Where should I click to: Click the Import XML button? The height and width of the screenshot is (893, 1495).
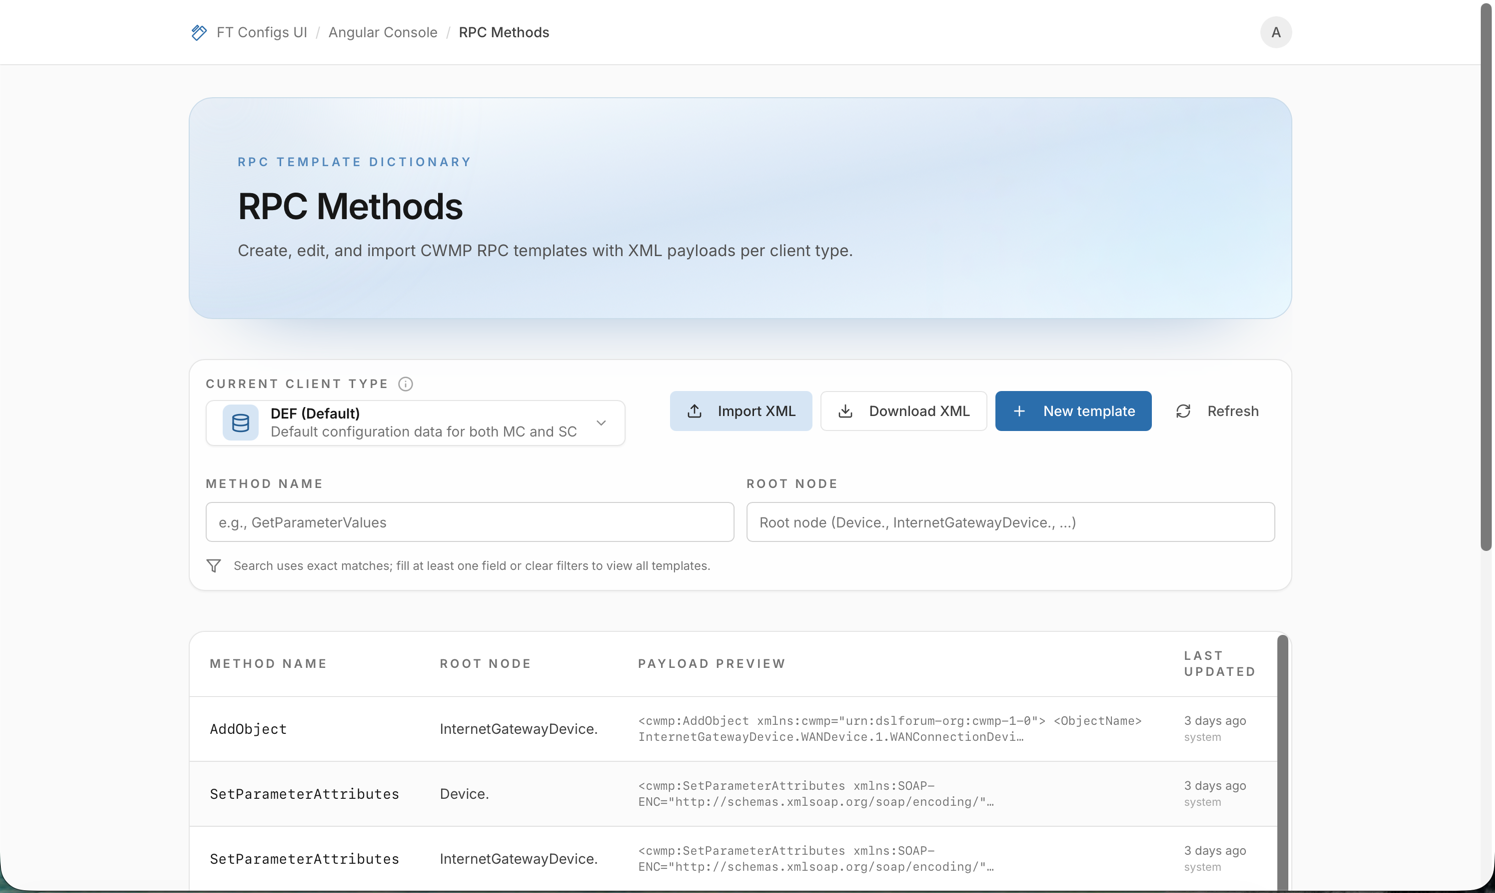741,411
